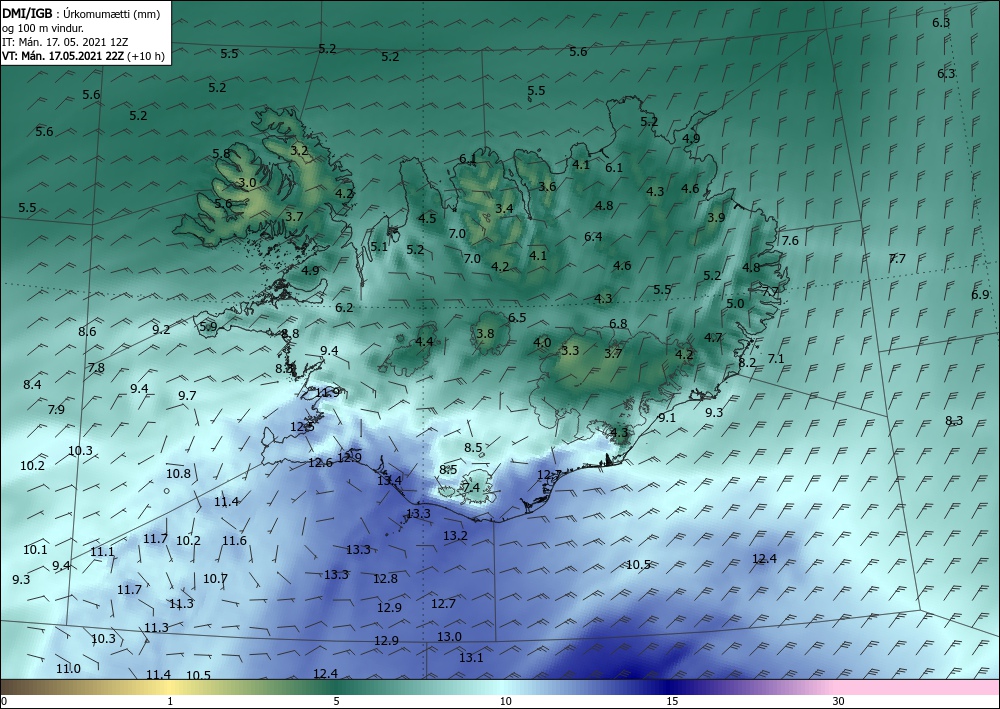The width and height of the screenshot is (1000, 709).
Task: Click the '15' tick label on the scale
Action: tap(672, 701)
